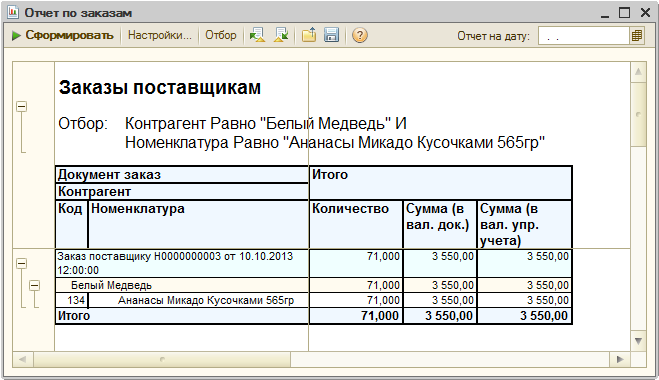This screenshot has width=659, height=380.
Task: Open calendar picker for report date
Action: pos(637,36)
